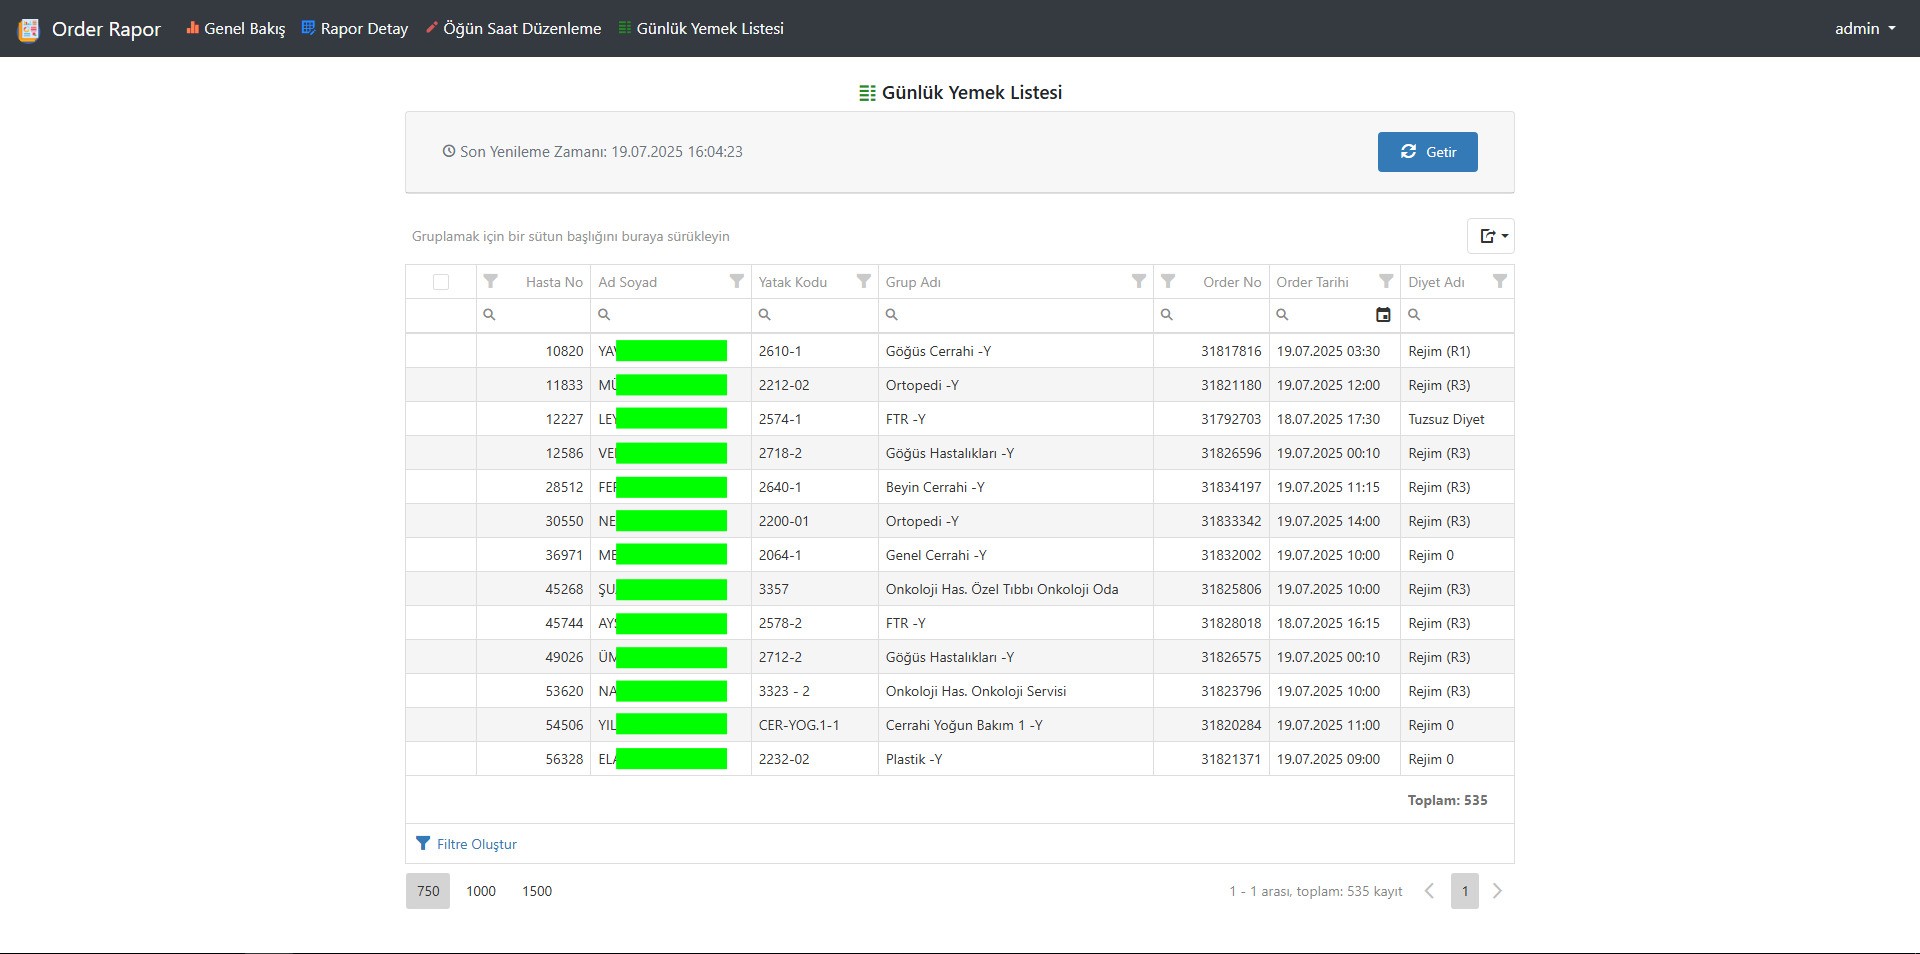
Task: Open Genel Bakış menu item
Action: 235,29
